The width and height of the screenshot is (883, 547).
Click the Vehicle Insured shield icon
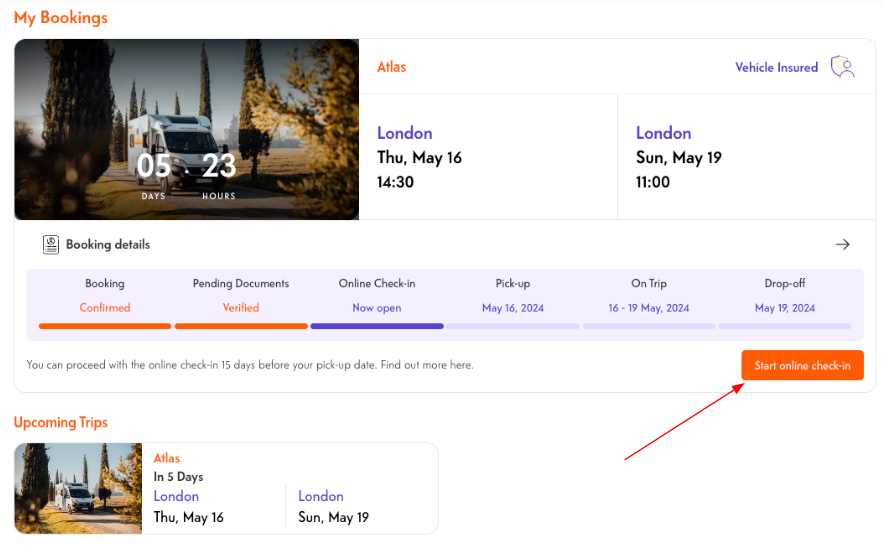843,68
